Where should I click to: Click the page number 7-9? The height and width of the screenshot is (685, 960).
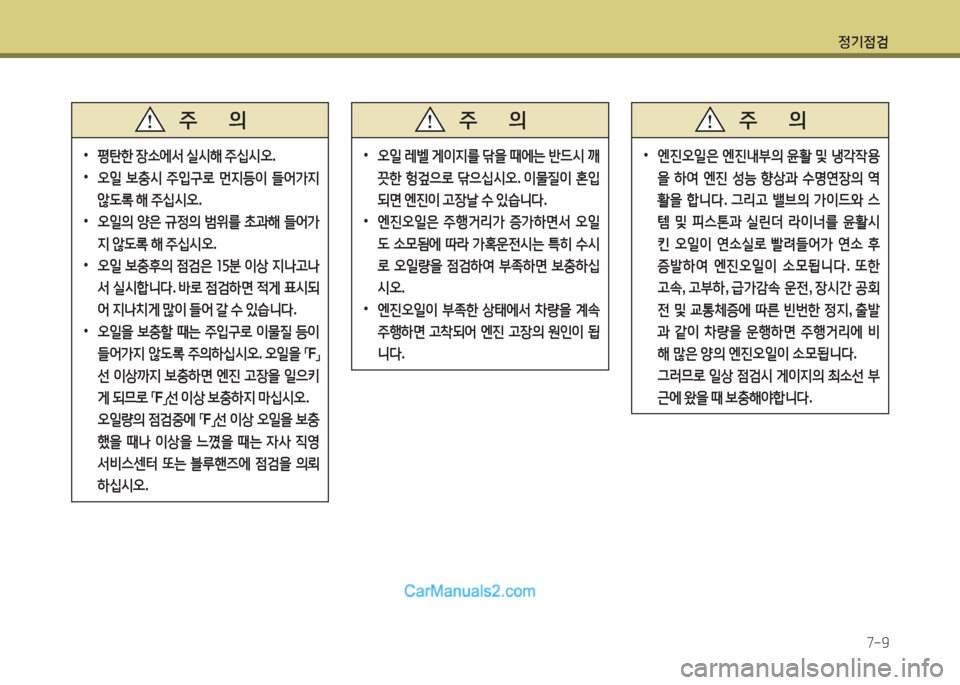(x=877, y=642)
